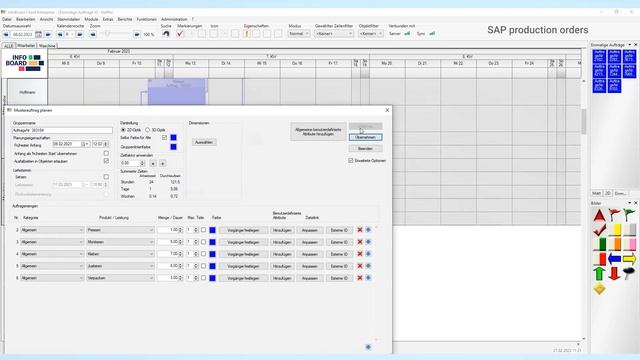The image size is (640, 360).
Task: Switch to the Mitarbeiter tab
Action: (x=26, y=46)
